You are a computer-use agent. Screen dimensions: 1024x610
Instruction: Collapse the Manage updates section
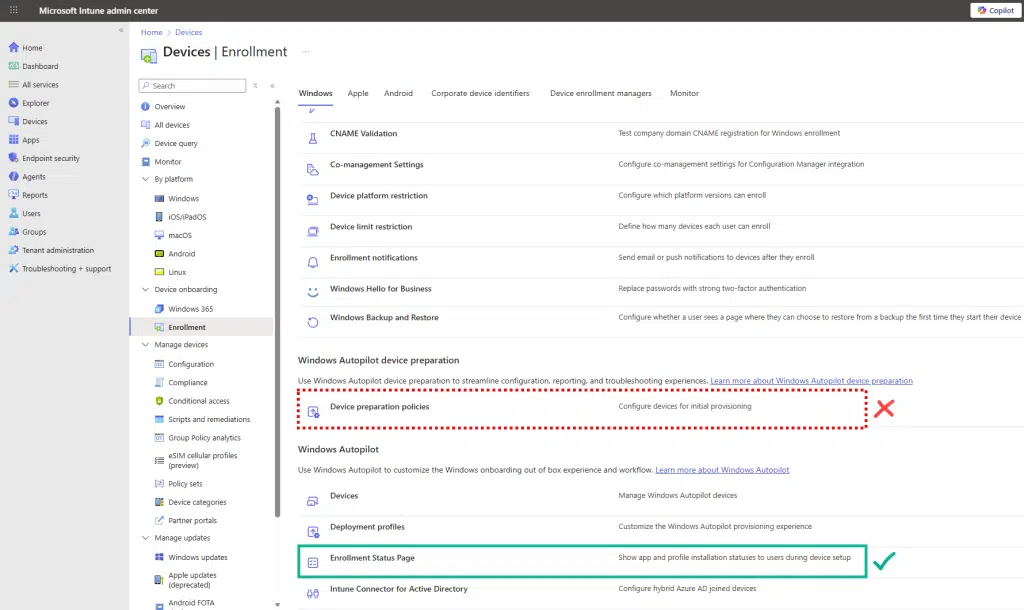click(147, 538)
